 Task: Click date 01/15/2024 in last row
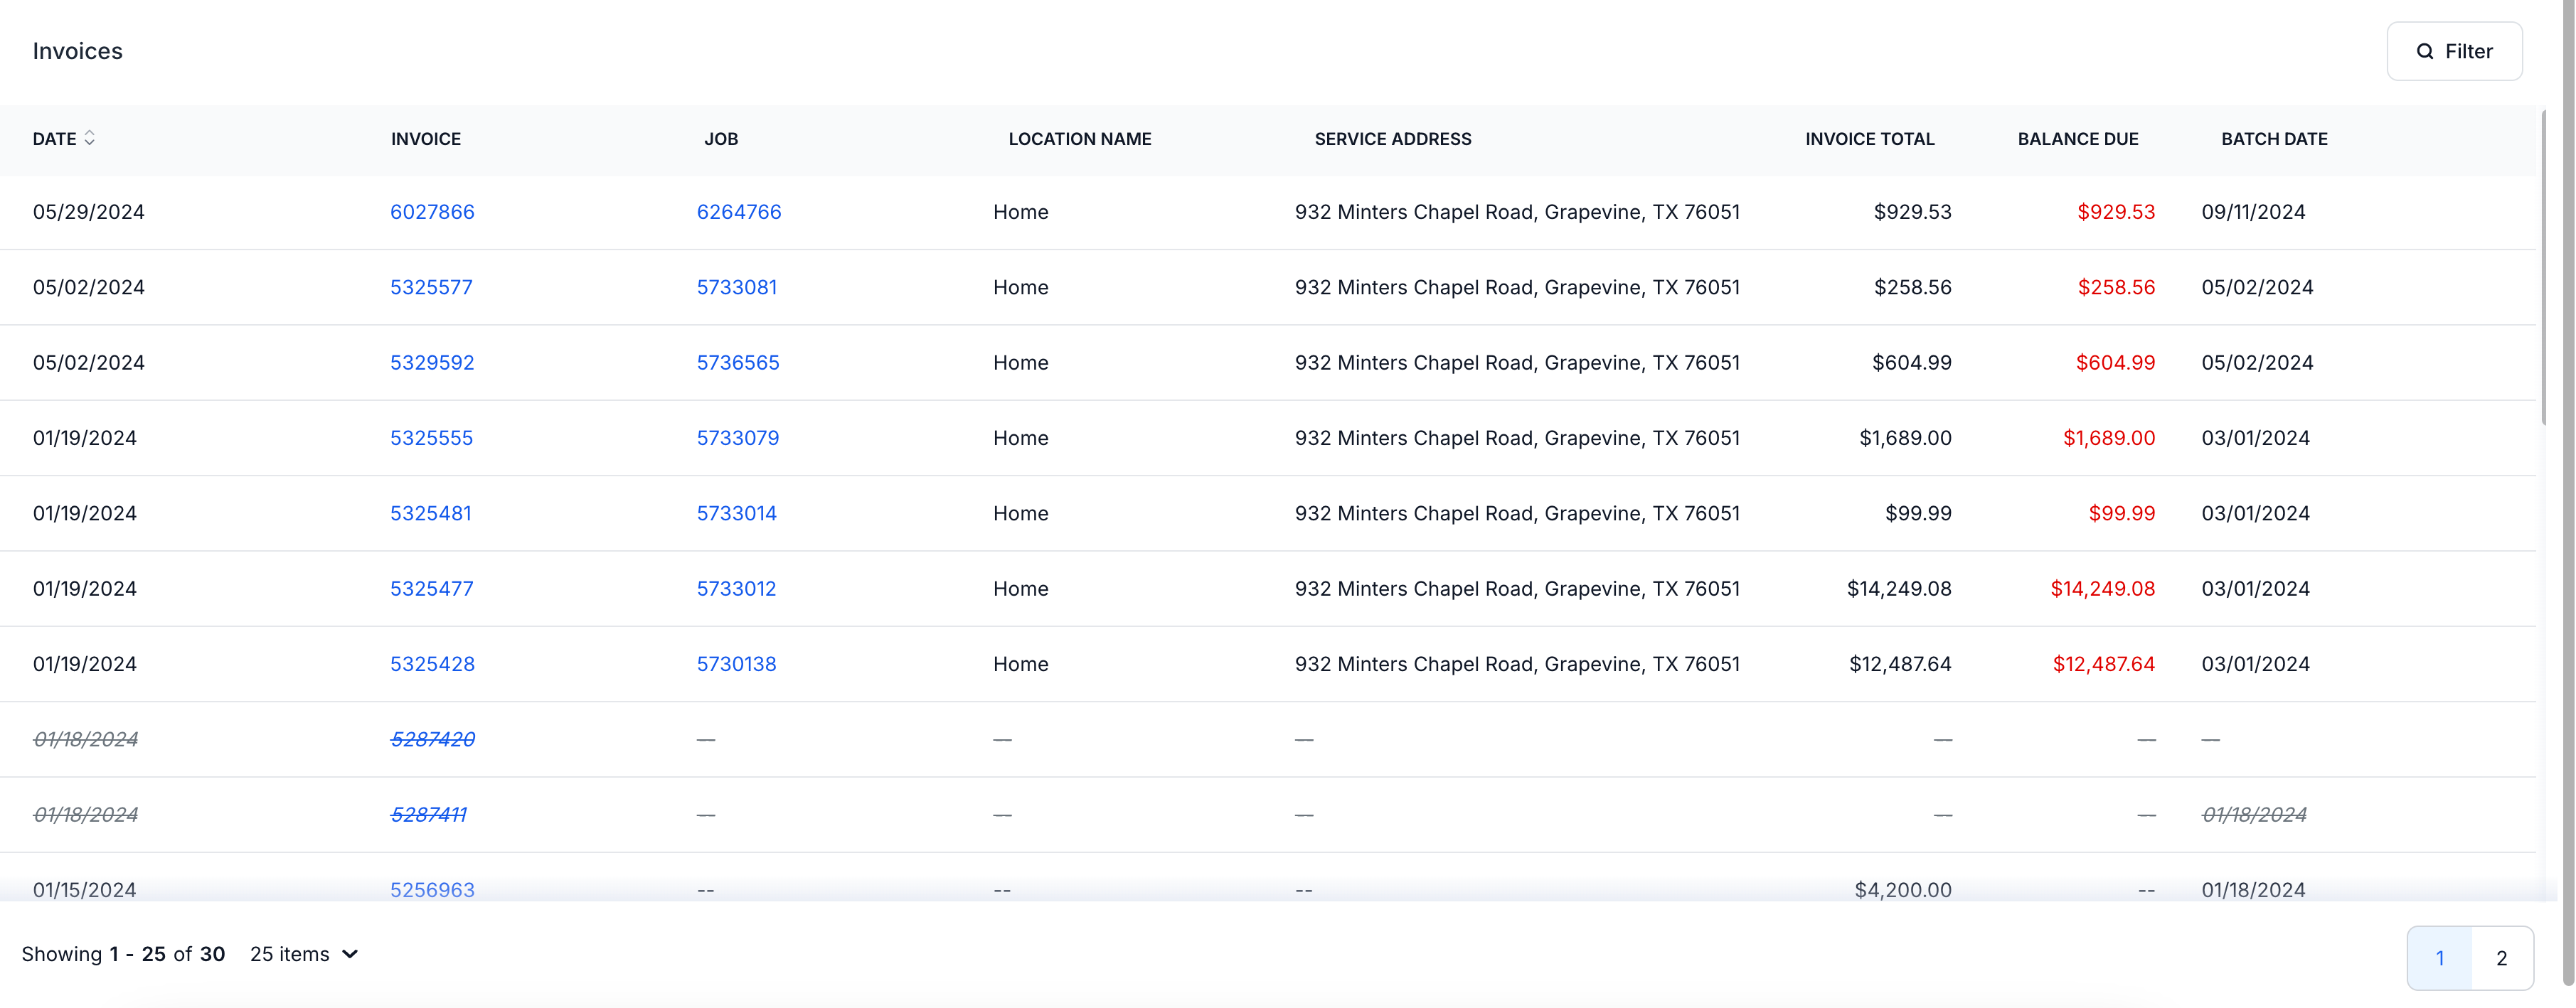click(85, 890)
